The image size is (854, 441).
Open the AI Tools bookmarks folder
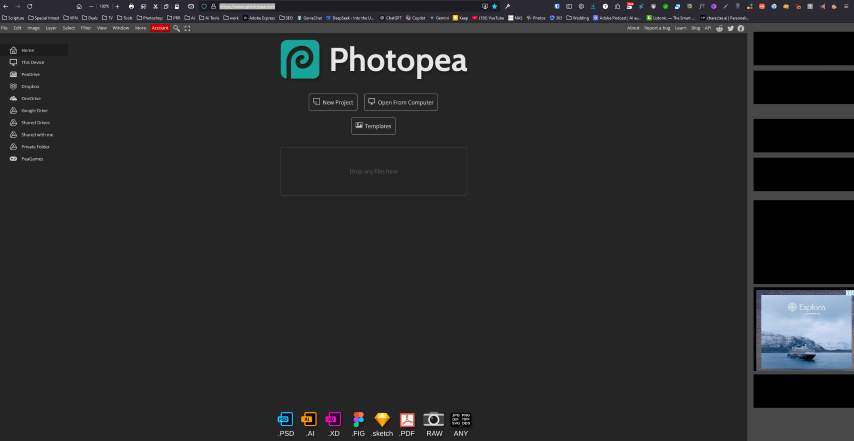tap(209, 18)
